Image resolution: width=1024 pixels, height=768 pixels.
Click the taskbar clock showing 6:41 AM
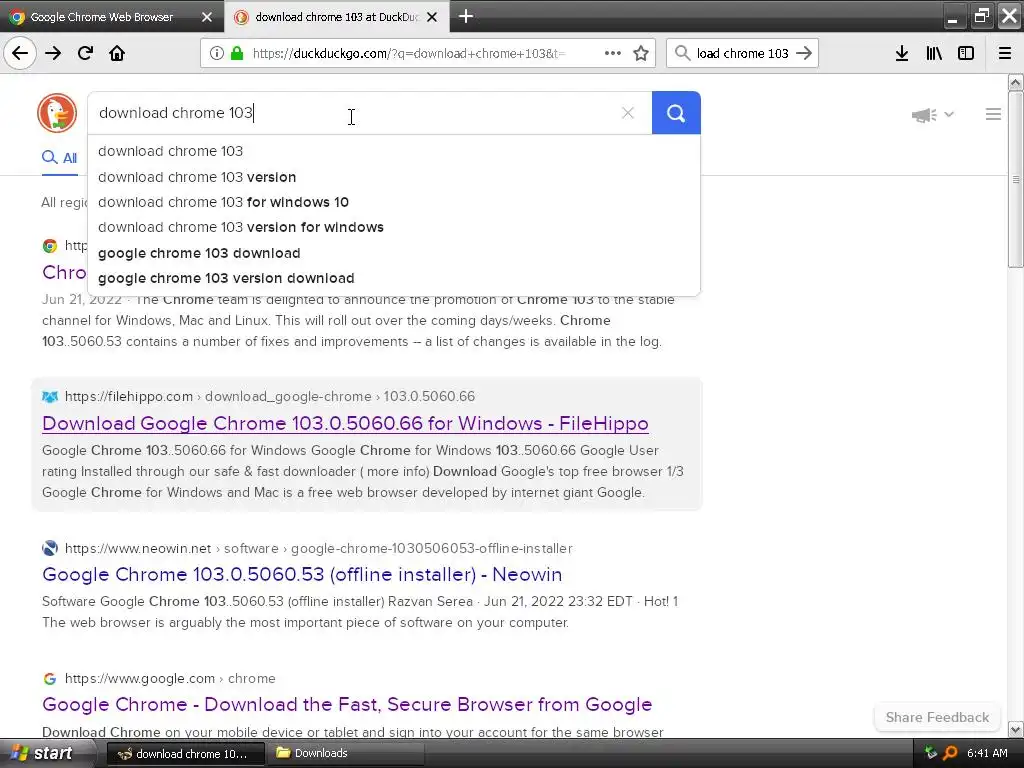(987, 753)
